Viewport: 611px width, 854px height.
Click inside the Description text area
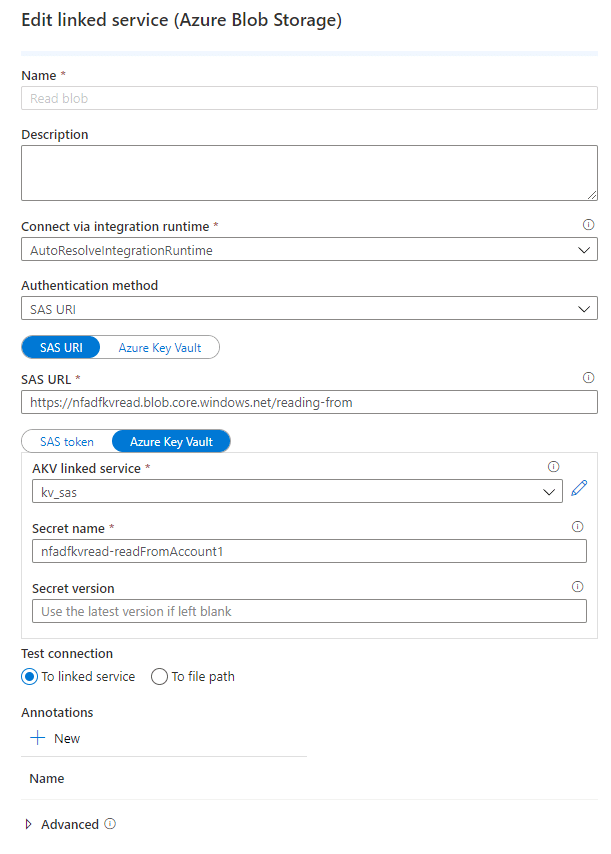(x=309, y=173)
